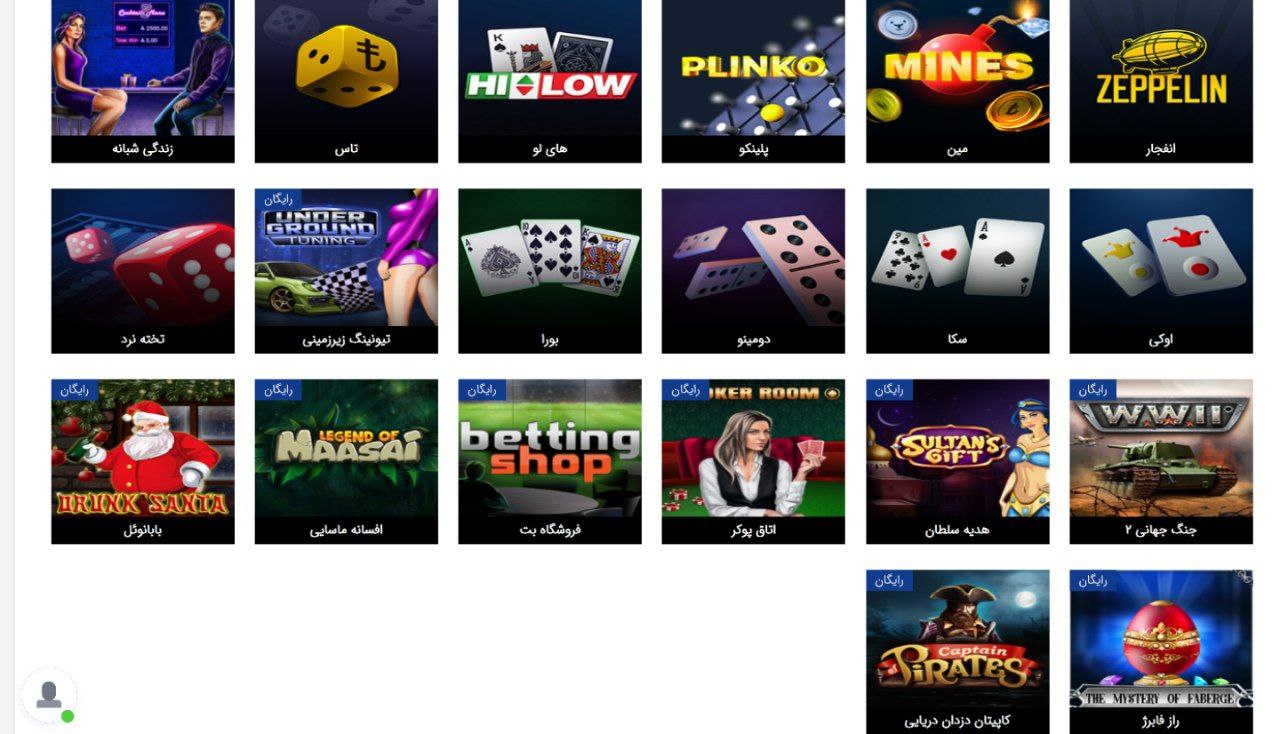Open the Plinko game thumbnail

(x=753, y=81)
